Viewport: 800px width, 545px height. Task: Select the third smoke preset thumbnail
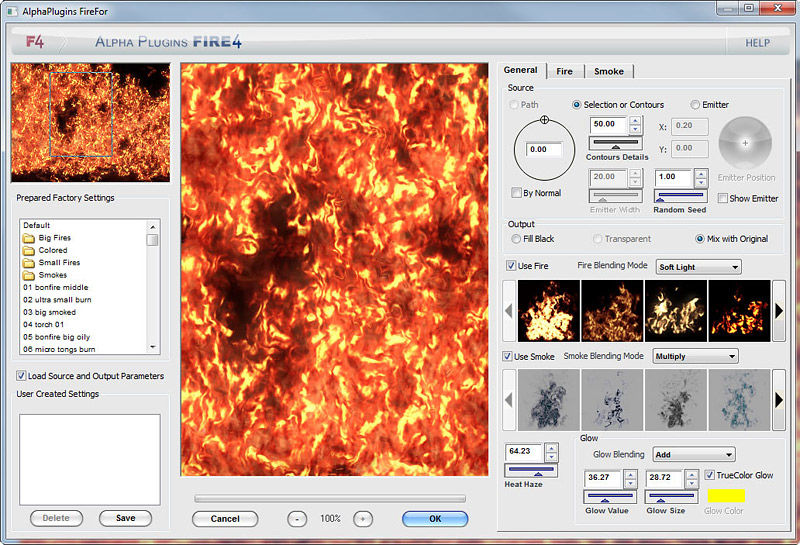[x=676, y=400]
